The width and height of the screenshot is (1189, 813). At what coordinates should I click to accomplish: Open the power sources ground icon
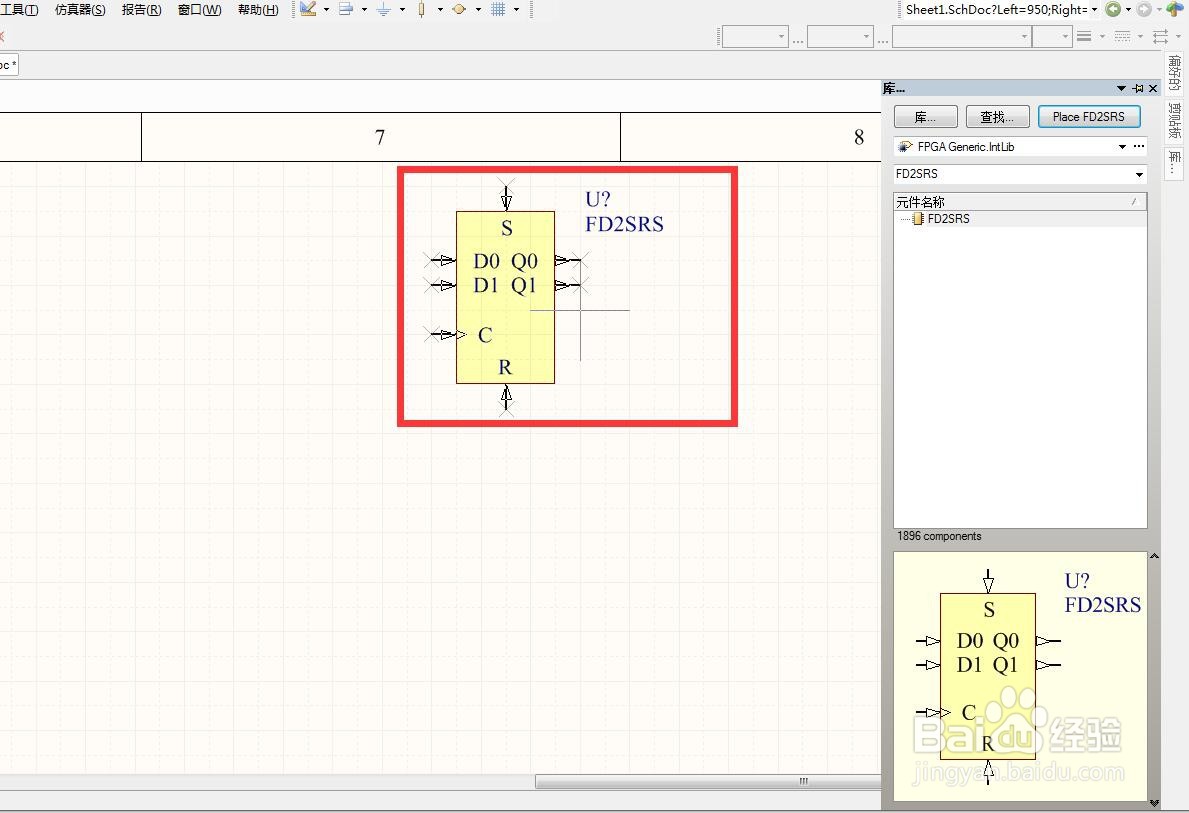384,9
